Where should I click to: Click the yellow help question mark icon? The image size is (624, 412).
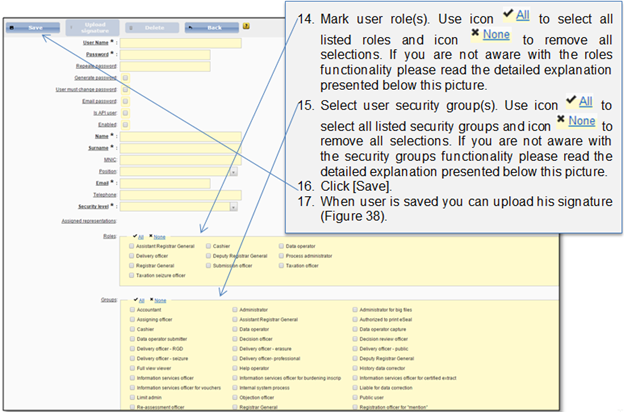tap(246, 27)
